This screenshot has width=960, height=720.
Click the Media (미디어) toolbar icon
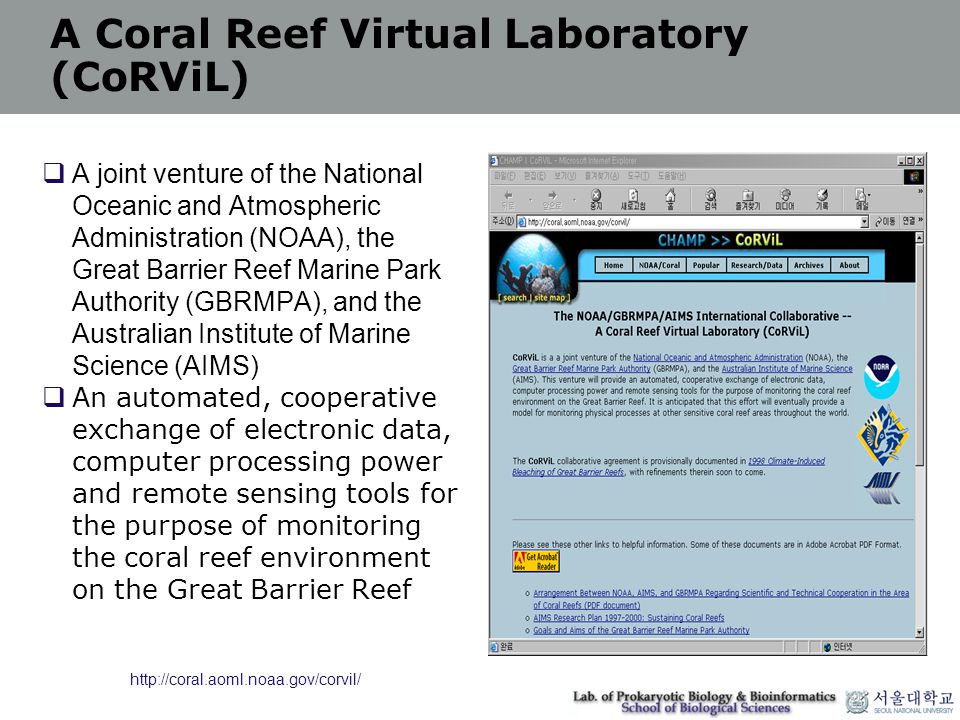coord(785,199)
